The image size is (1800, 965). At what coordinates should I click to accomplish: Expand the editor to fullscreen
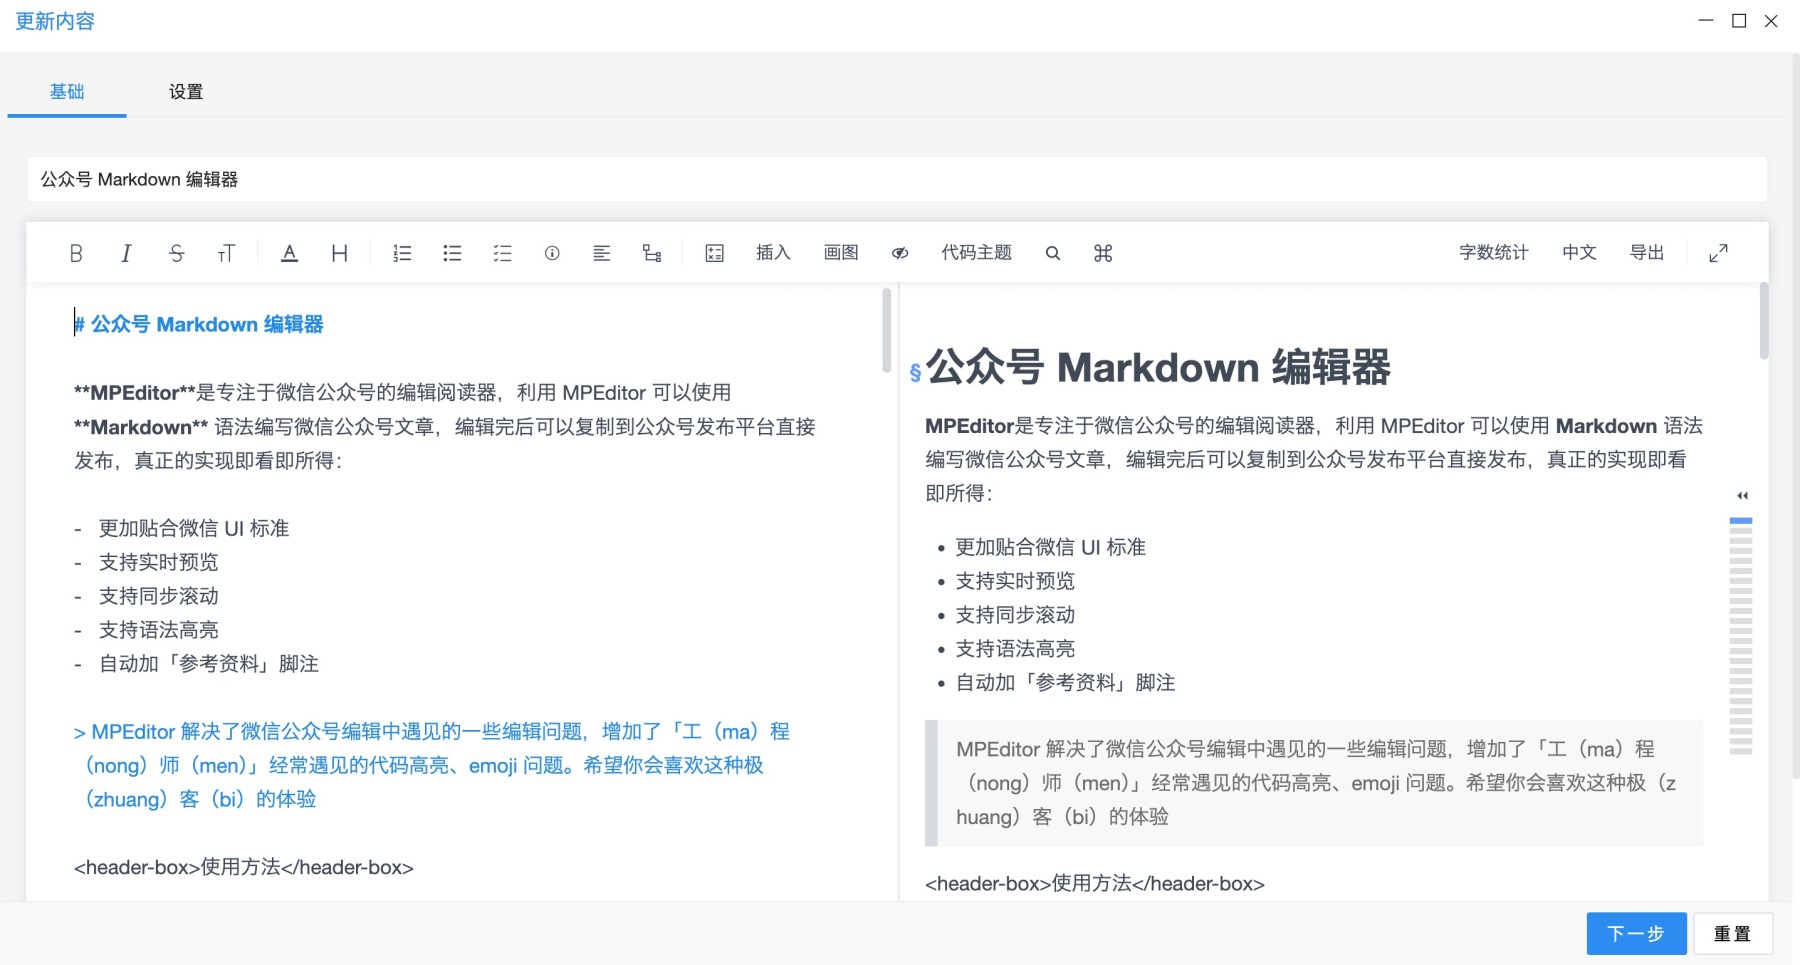1718,253
